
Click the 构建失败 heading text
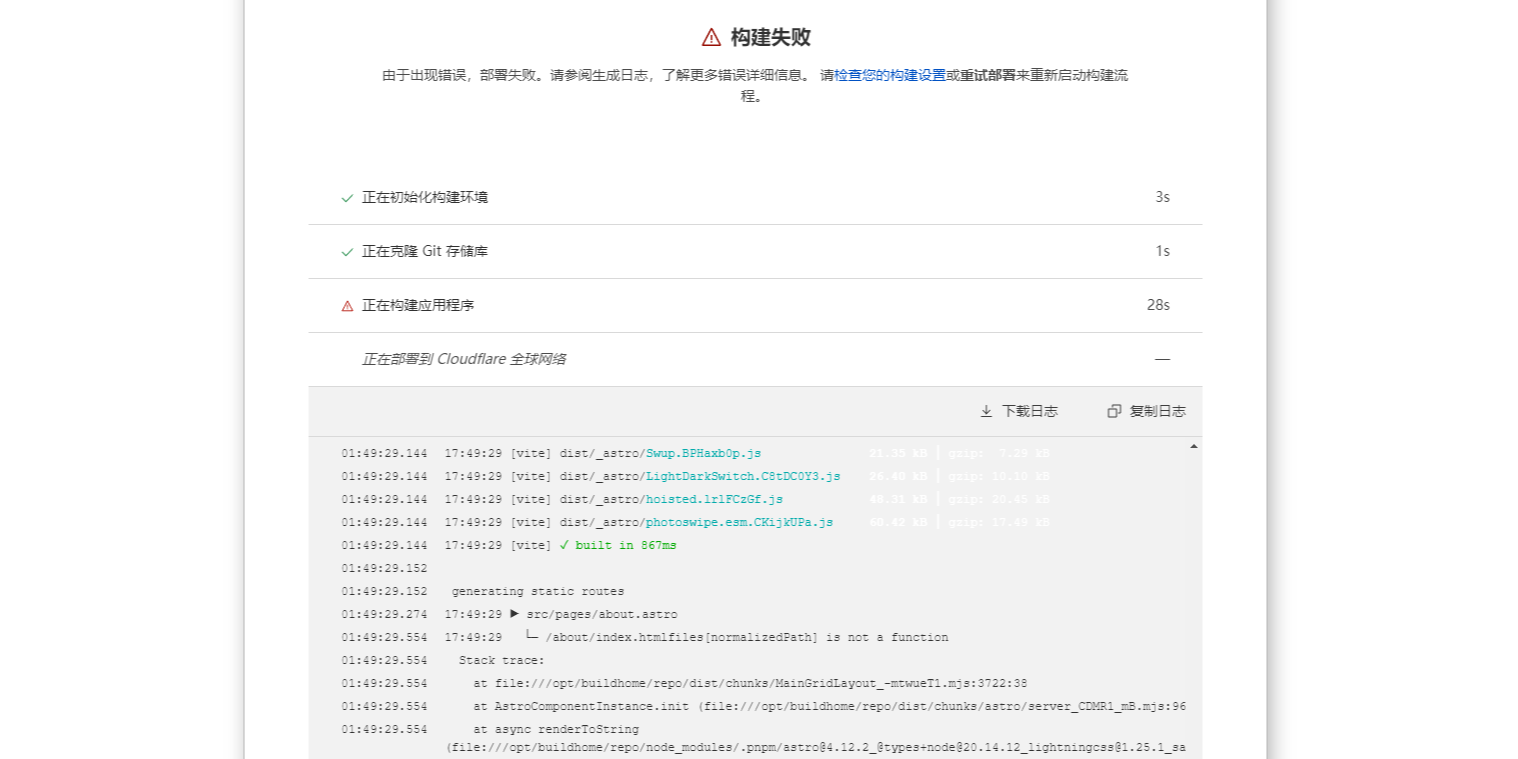(x=770, y=37)
